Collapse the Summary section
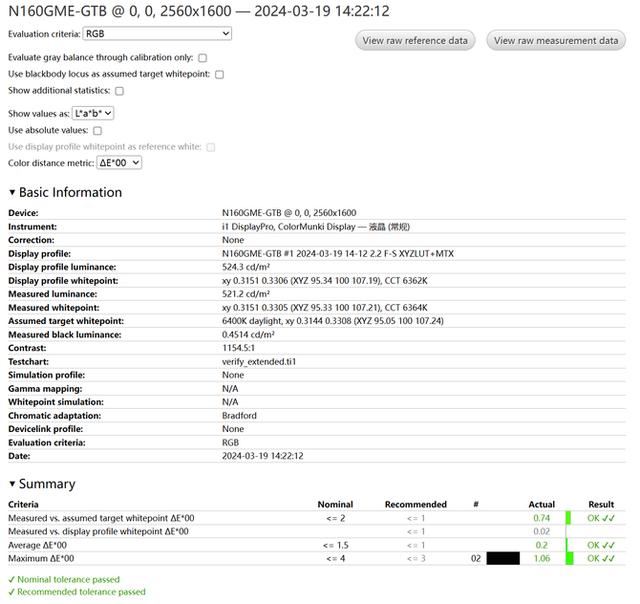This screenshot has width=640, height=604. [x=12, y=484]
